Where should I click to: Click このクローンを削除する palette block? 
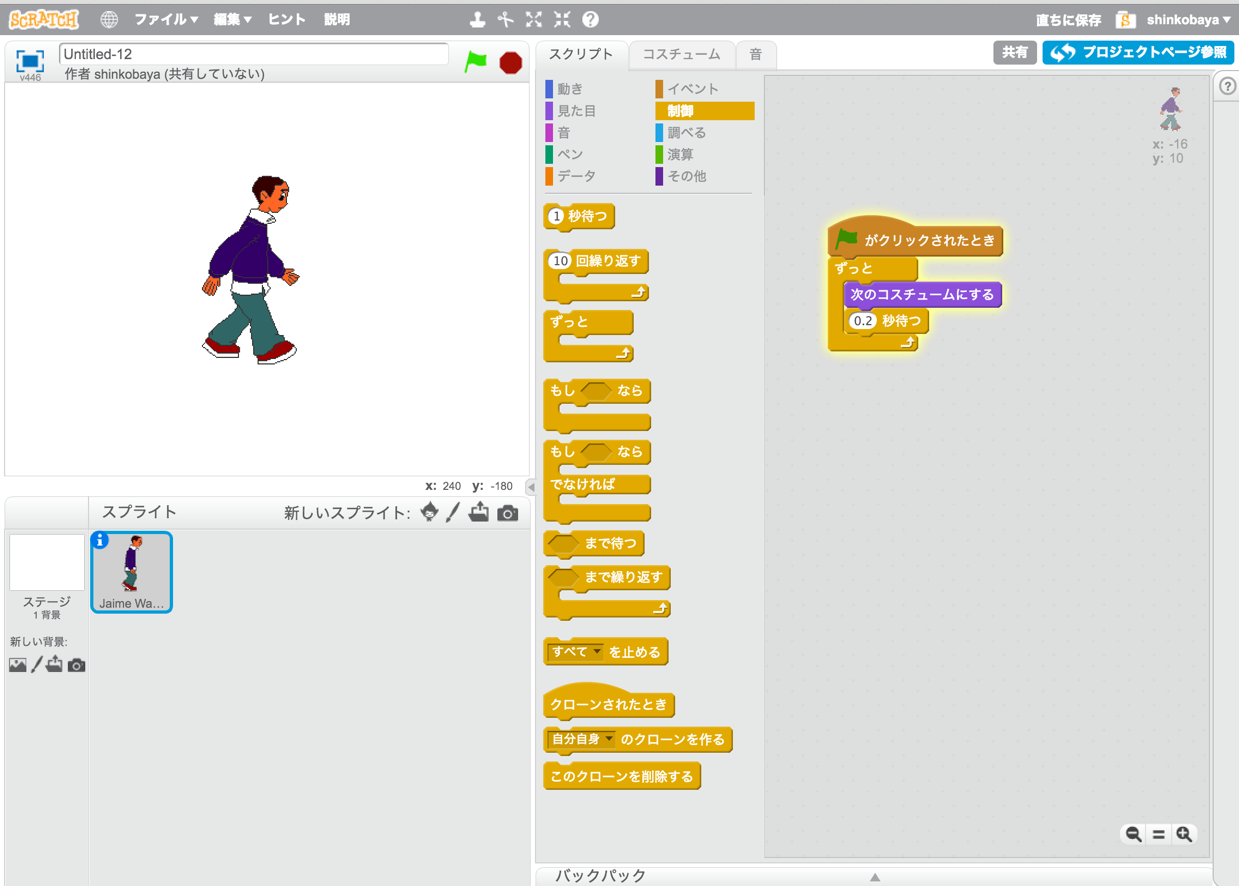[x=621, y=776]
